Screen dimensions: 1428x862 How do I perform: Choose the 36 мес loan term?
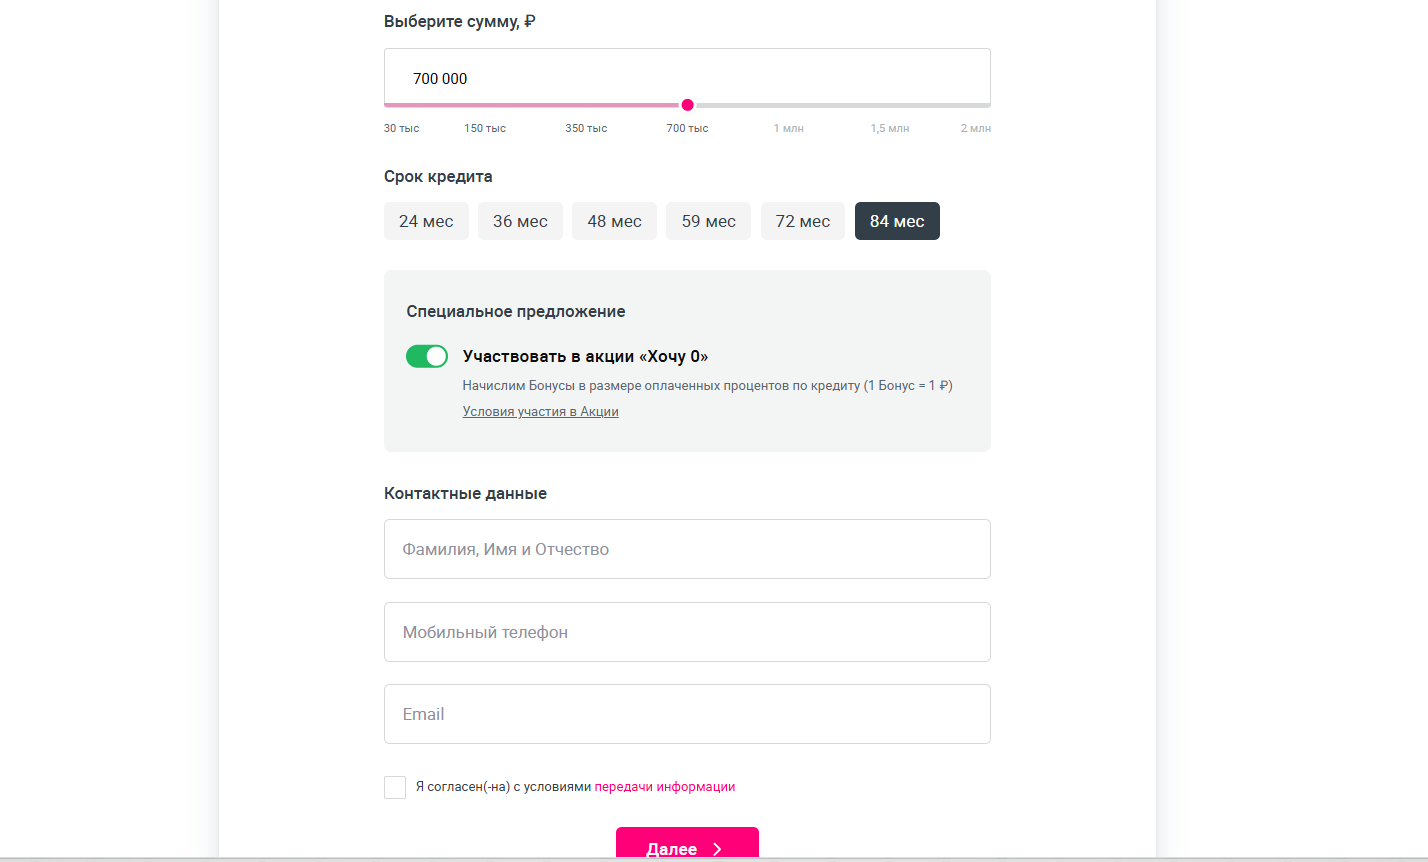coord(520,221)
